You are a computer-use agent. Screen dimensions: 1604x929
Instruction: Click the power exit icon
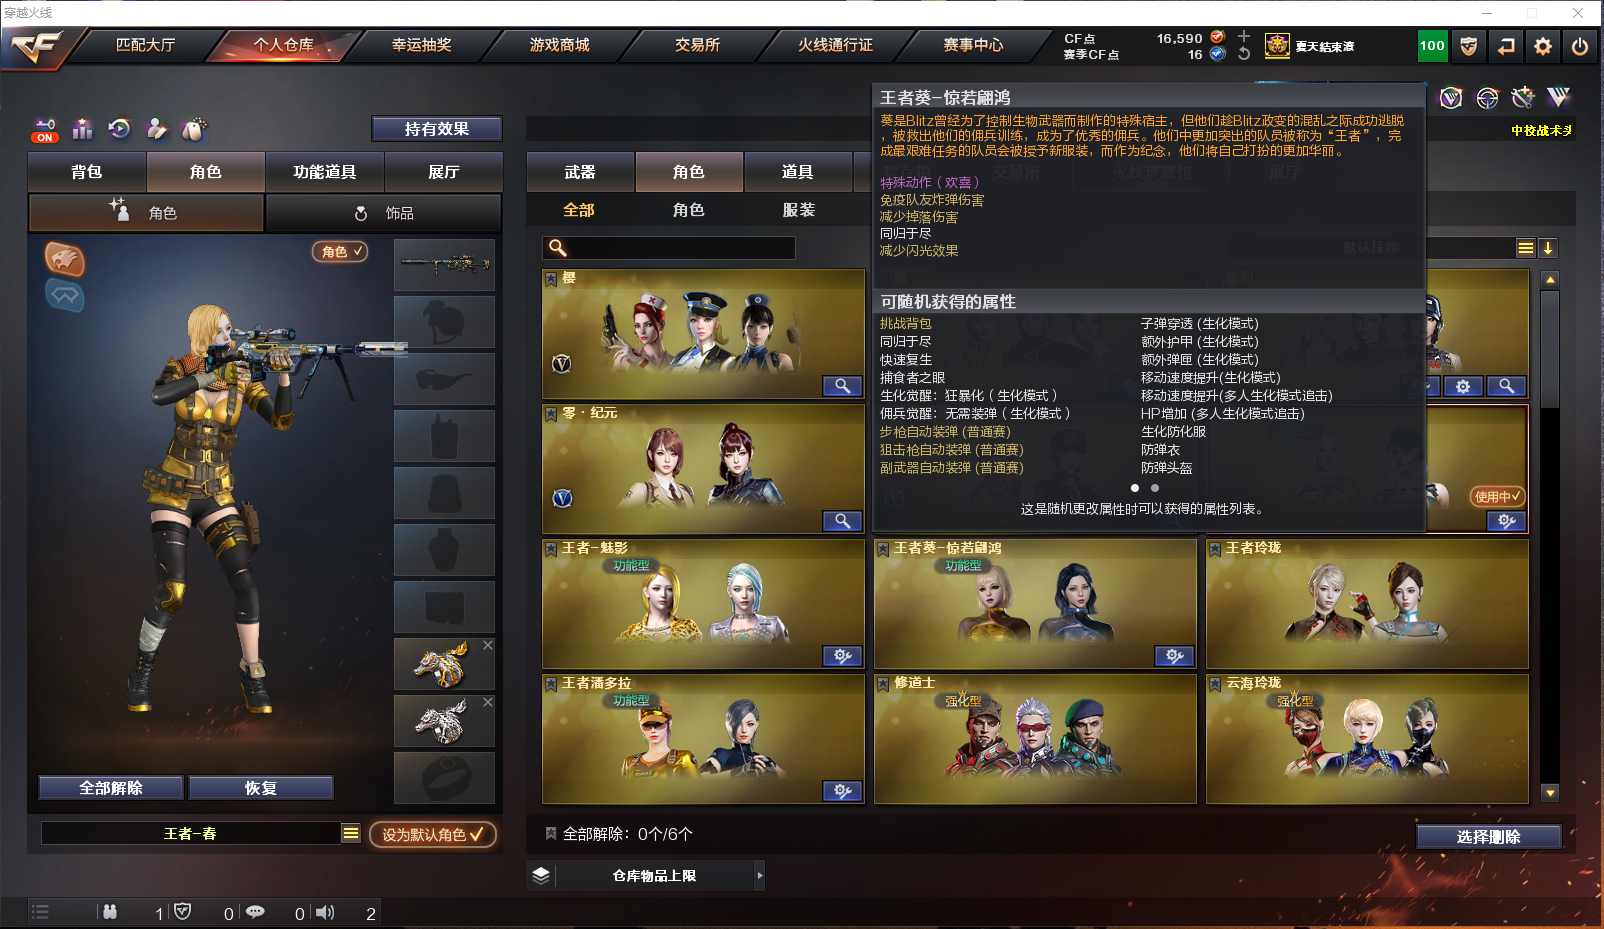[1580, 46]
